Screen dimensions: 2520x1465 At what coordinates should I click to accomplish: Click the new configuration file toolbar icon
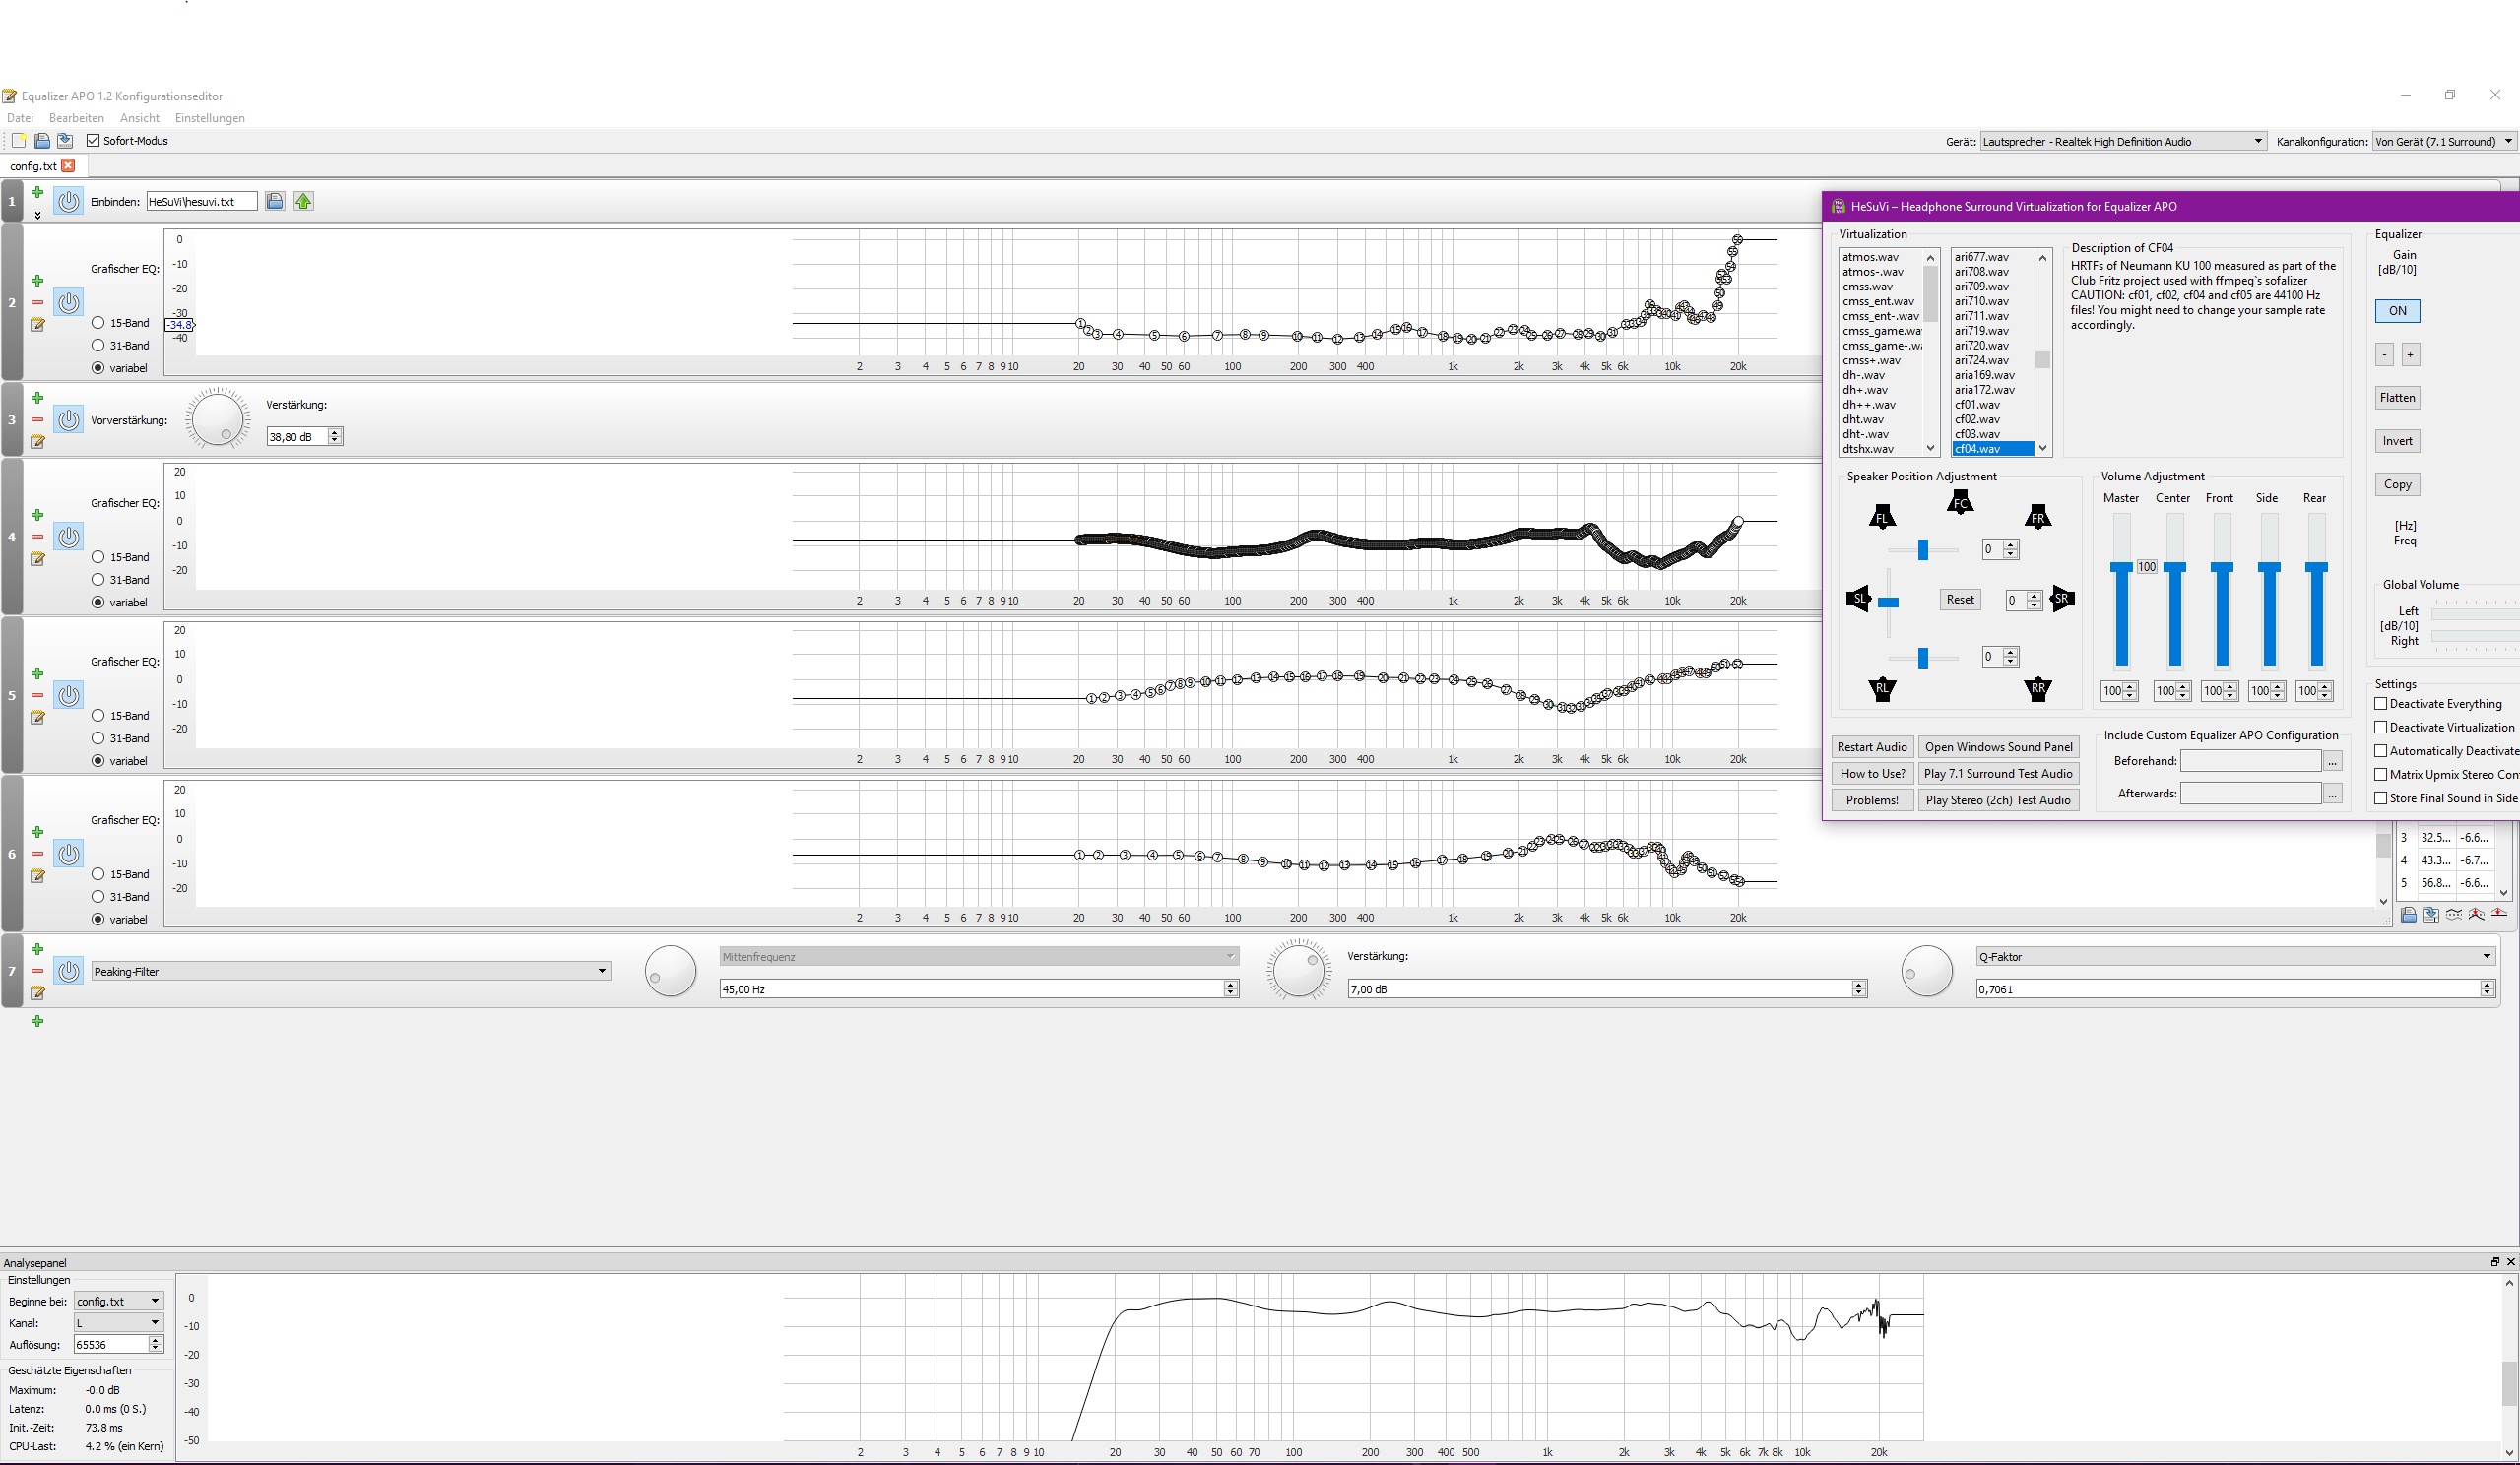[x=18, y=141]
